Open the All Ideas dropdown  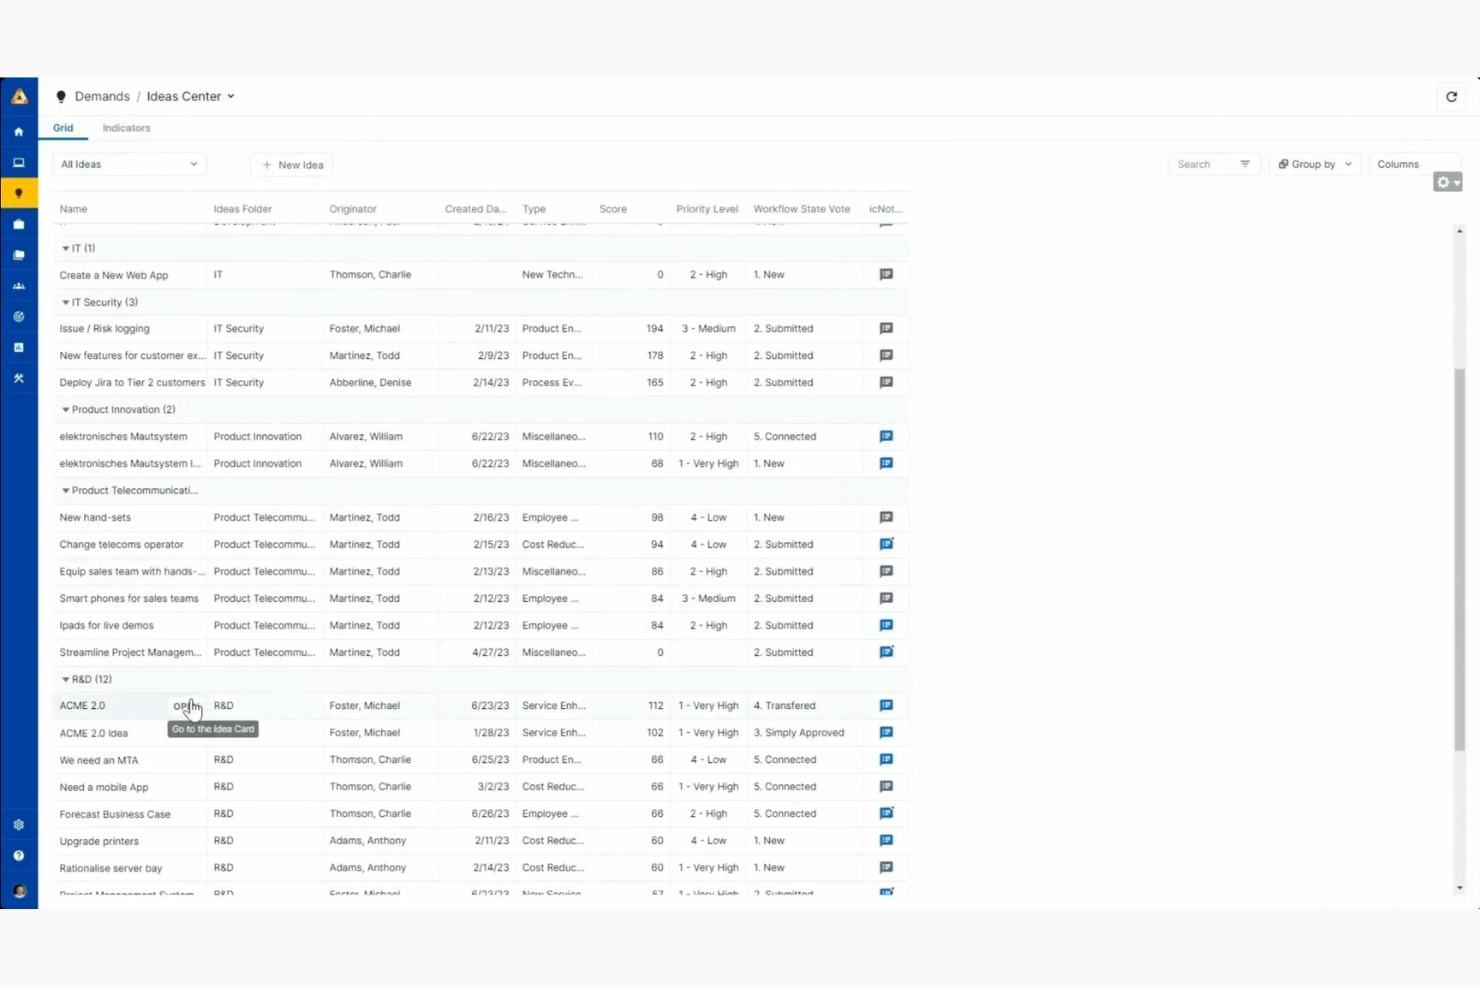[x=128, y=163]
